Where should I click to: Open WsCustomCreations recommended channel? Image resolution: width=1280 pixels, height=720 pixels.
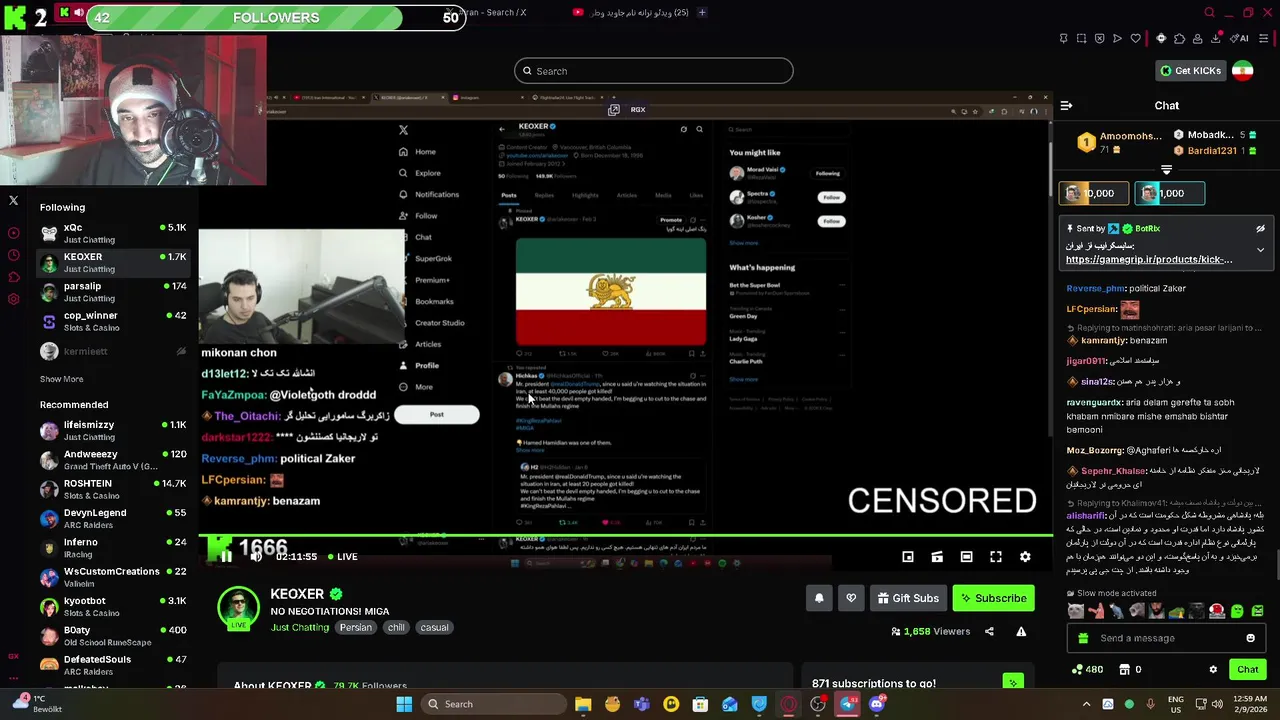pos(113,577)
